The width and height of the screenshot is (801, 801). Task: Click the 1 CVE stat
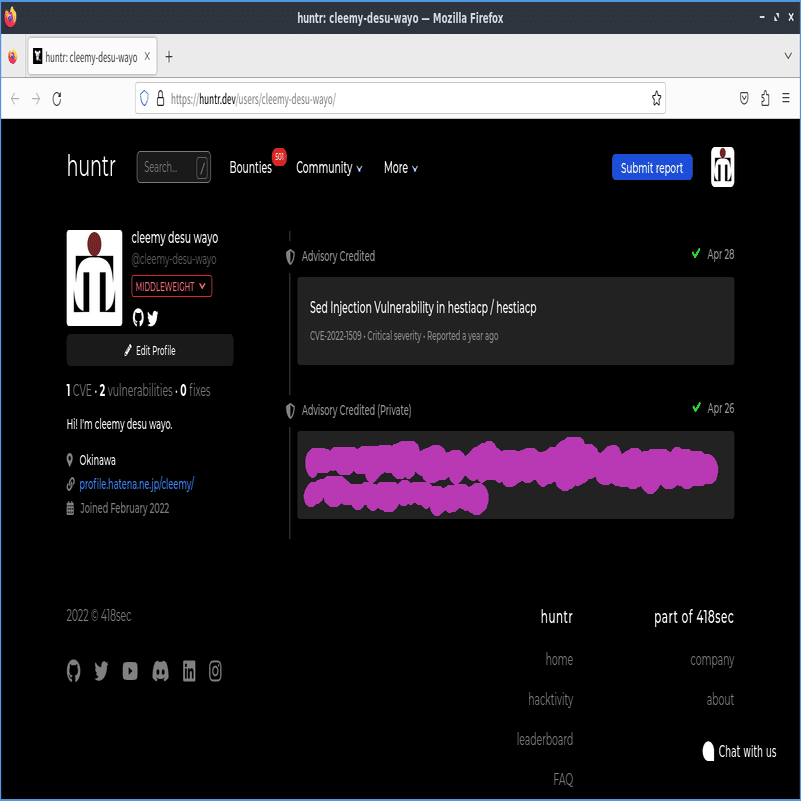click(79, 390)
